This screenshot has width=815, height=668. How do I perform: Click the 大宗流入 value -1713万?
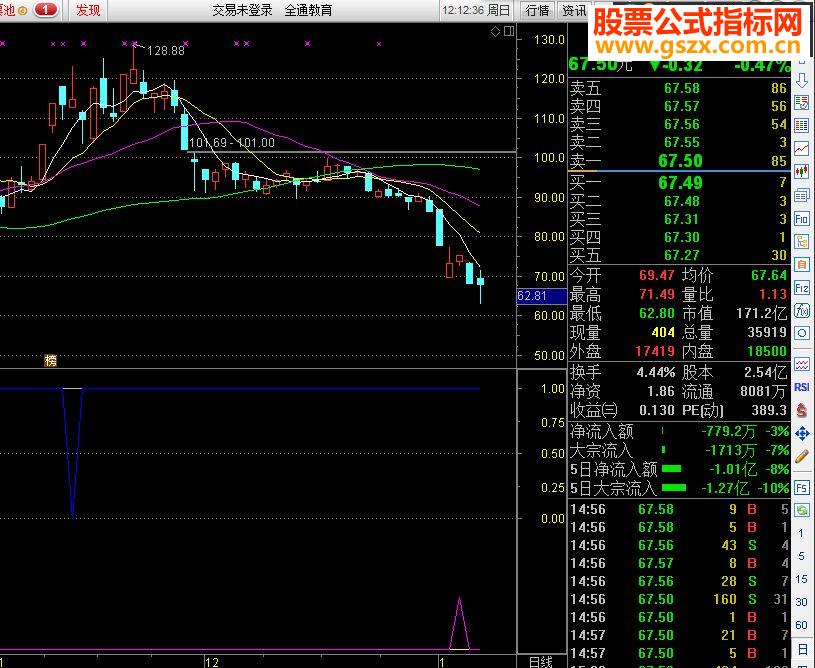coord(730,450)
